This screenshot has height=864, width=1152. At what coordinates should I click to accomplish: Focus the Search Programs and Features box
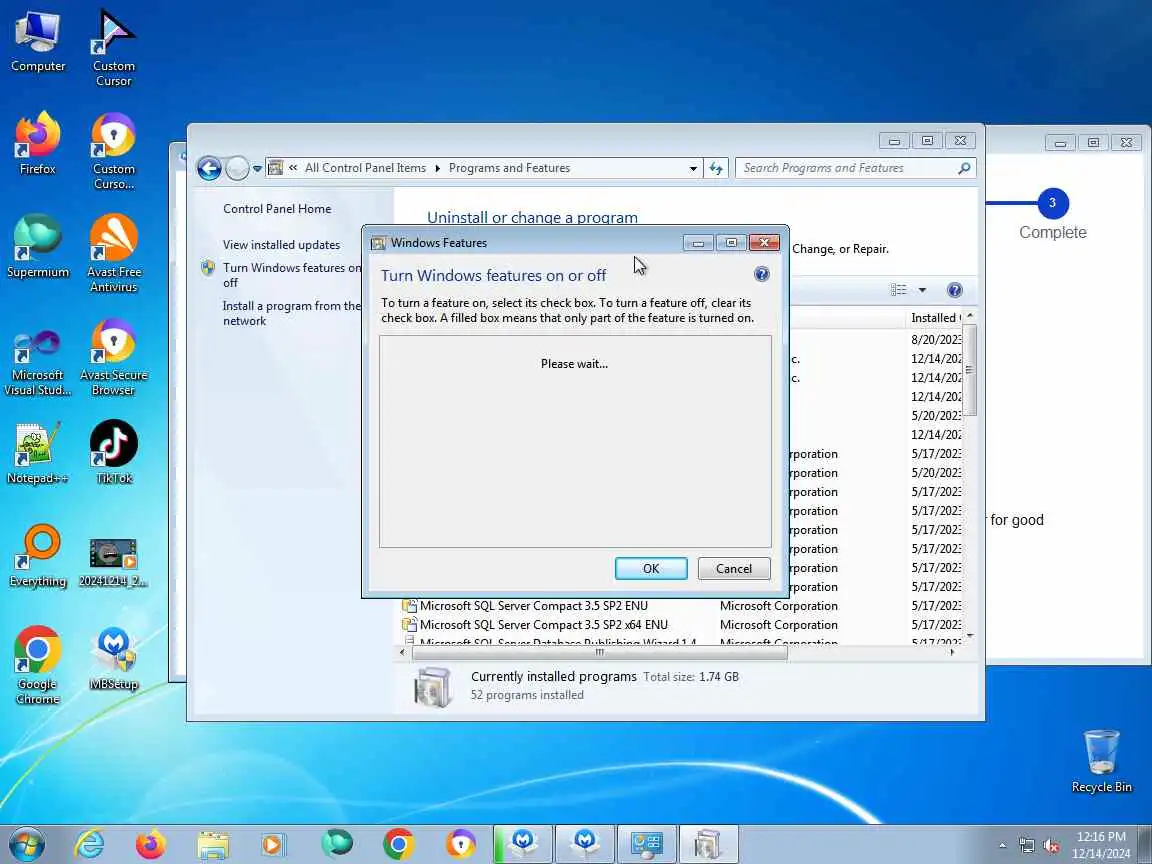point(856,168)
